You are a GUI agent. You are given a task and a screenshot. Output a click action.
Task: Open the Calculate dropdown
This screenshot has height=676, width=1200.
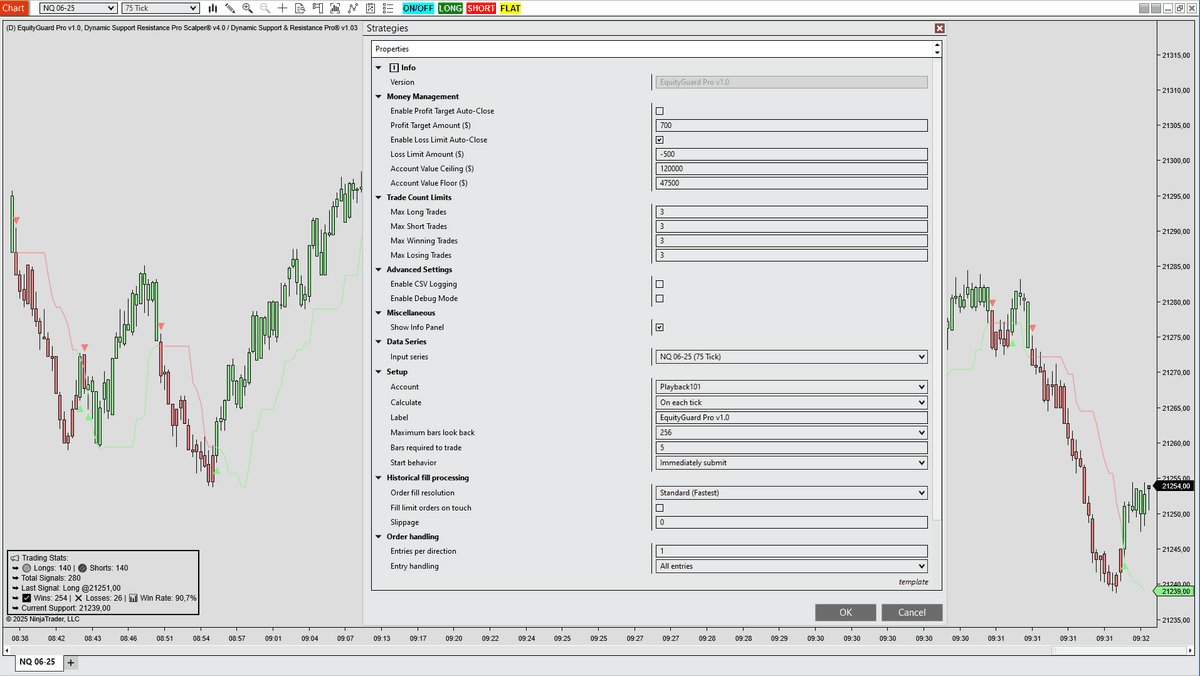pos(791,402)
